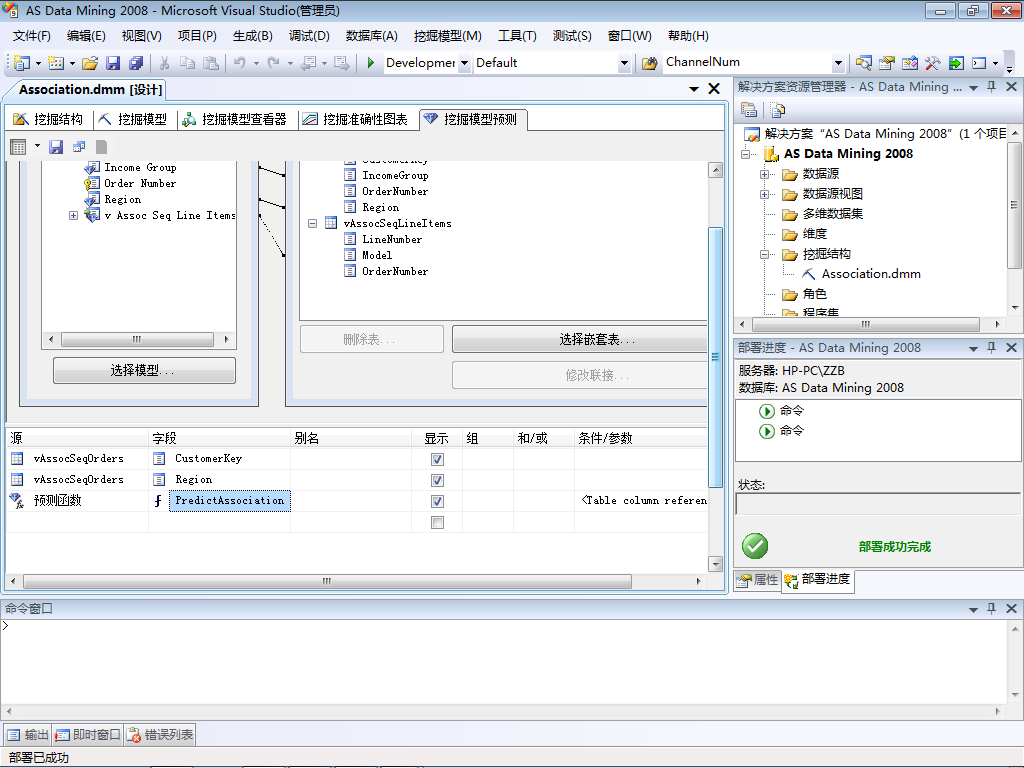Click the Solution Explorer properties icon
Image resolution: width=1024 pixels, height=768 pixels.
749,110
